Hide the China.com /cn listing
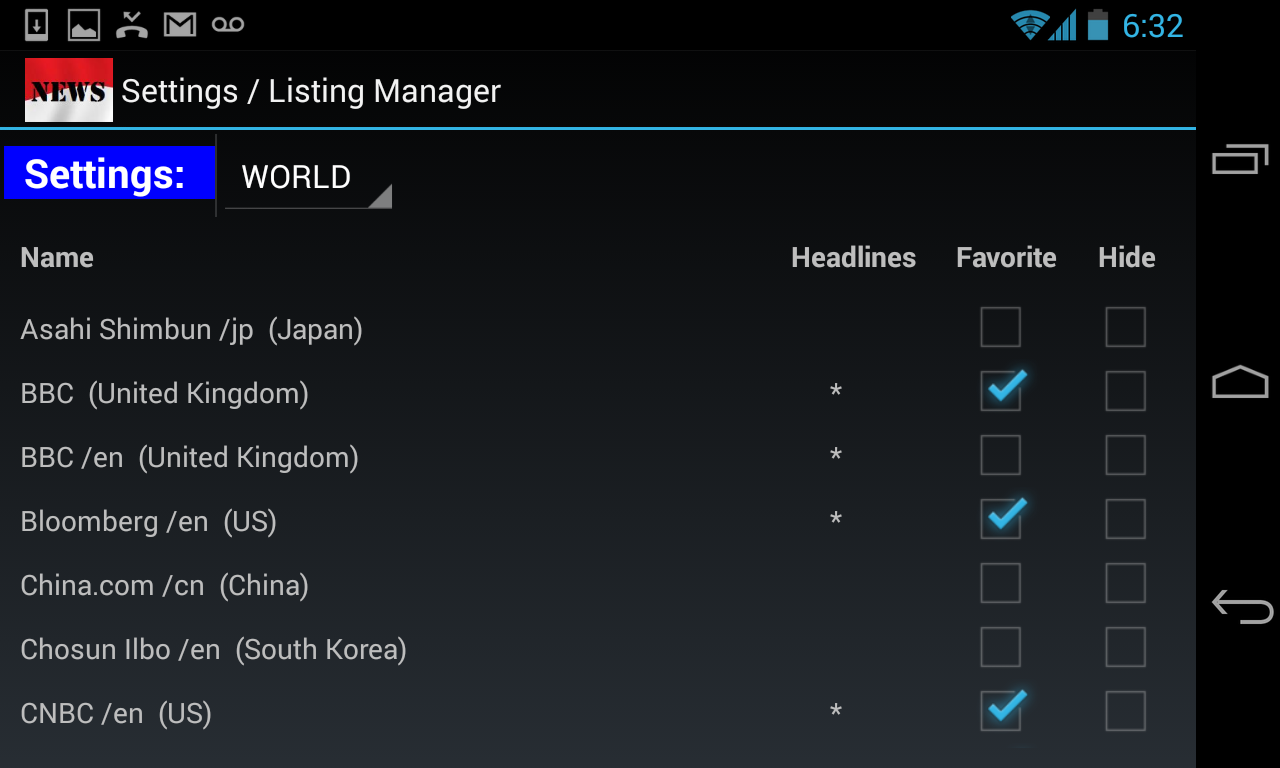1280x768 pixels. pyautogui.click(x=1125, y=583)
